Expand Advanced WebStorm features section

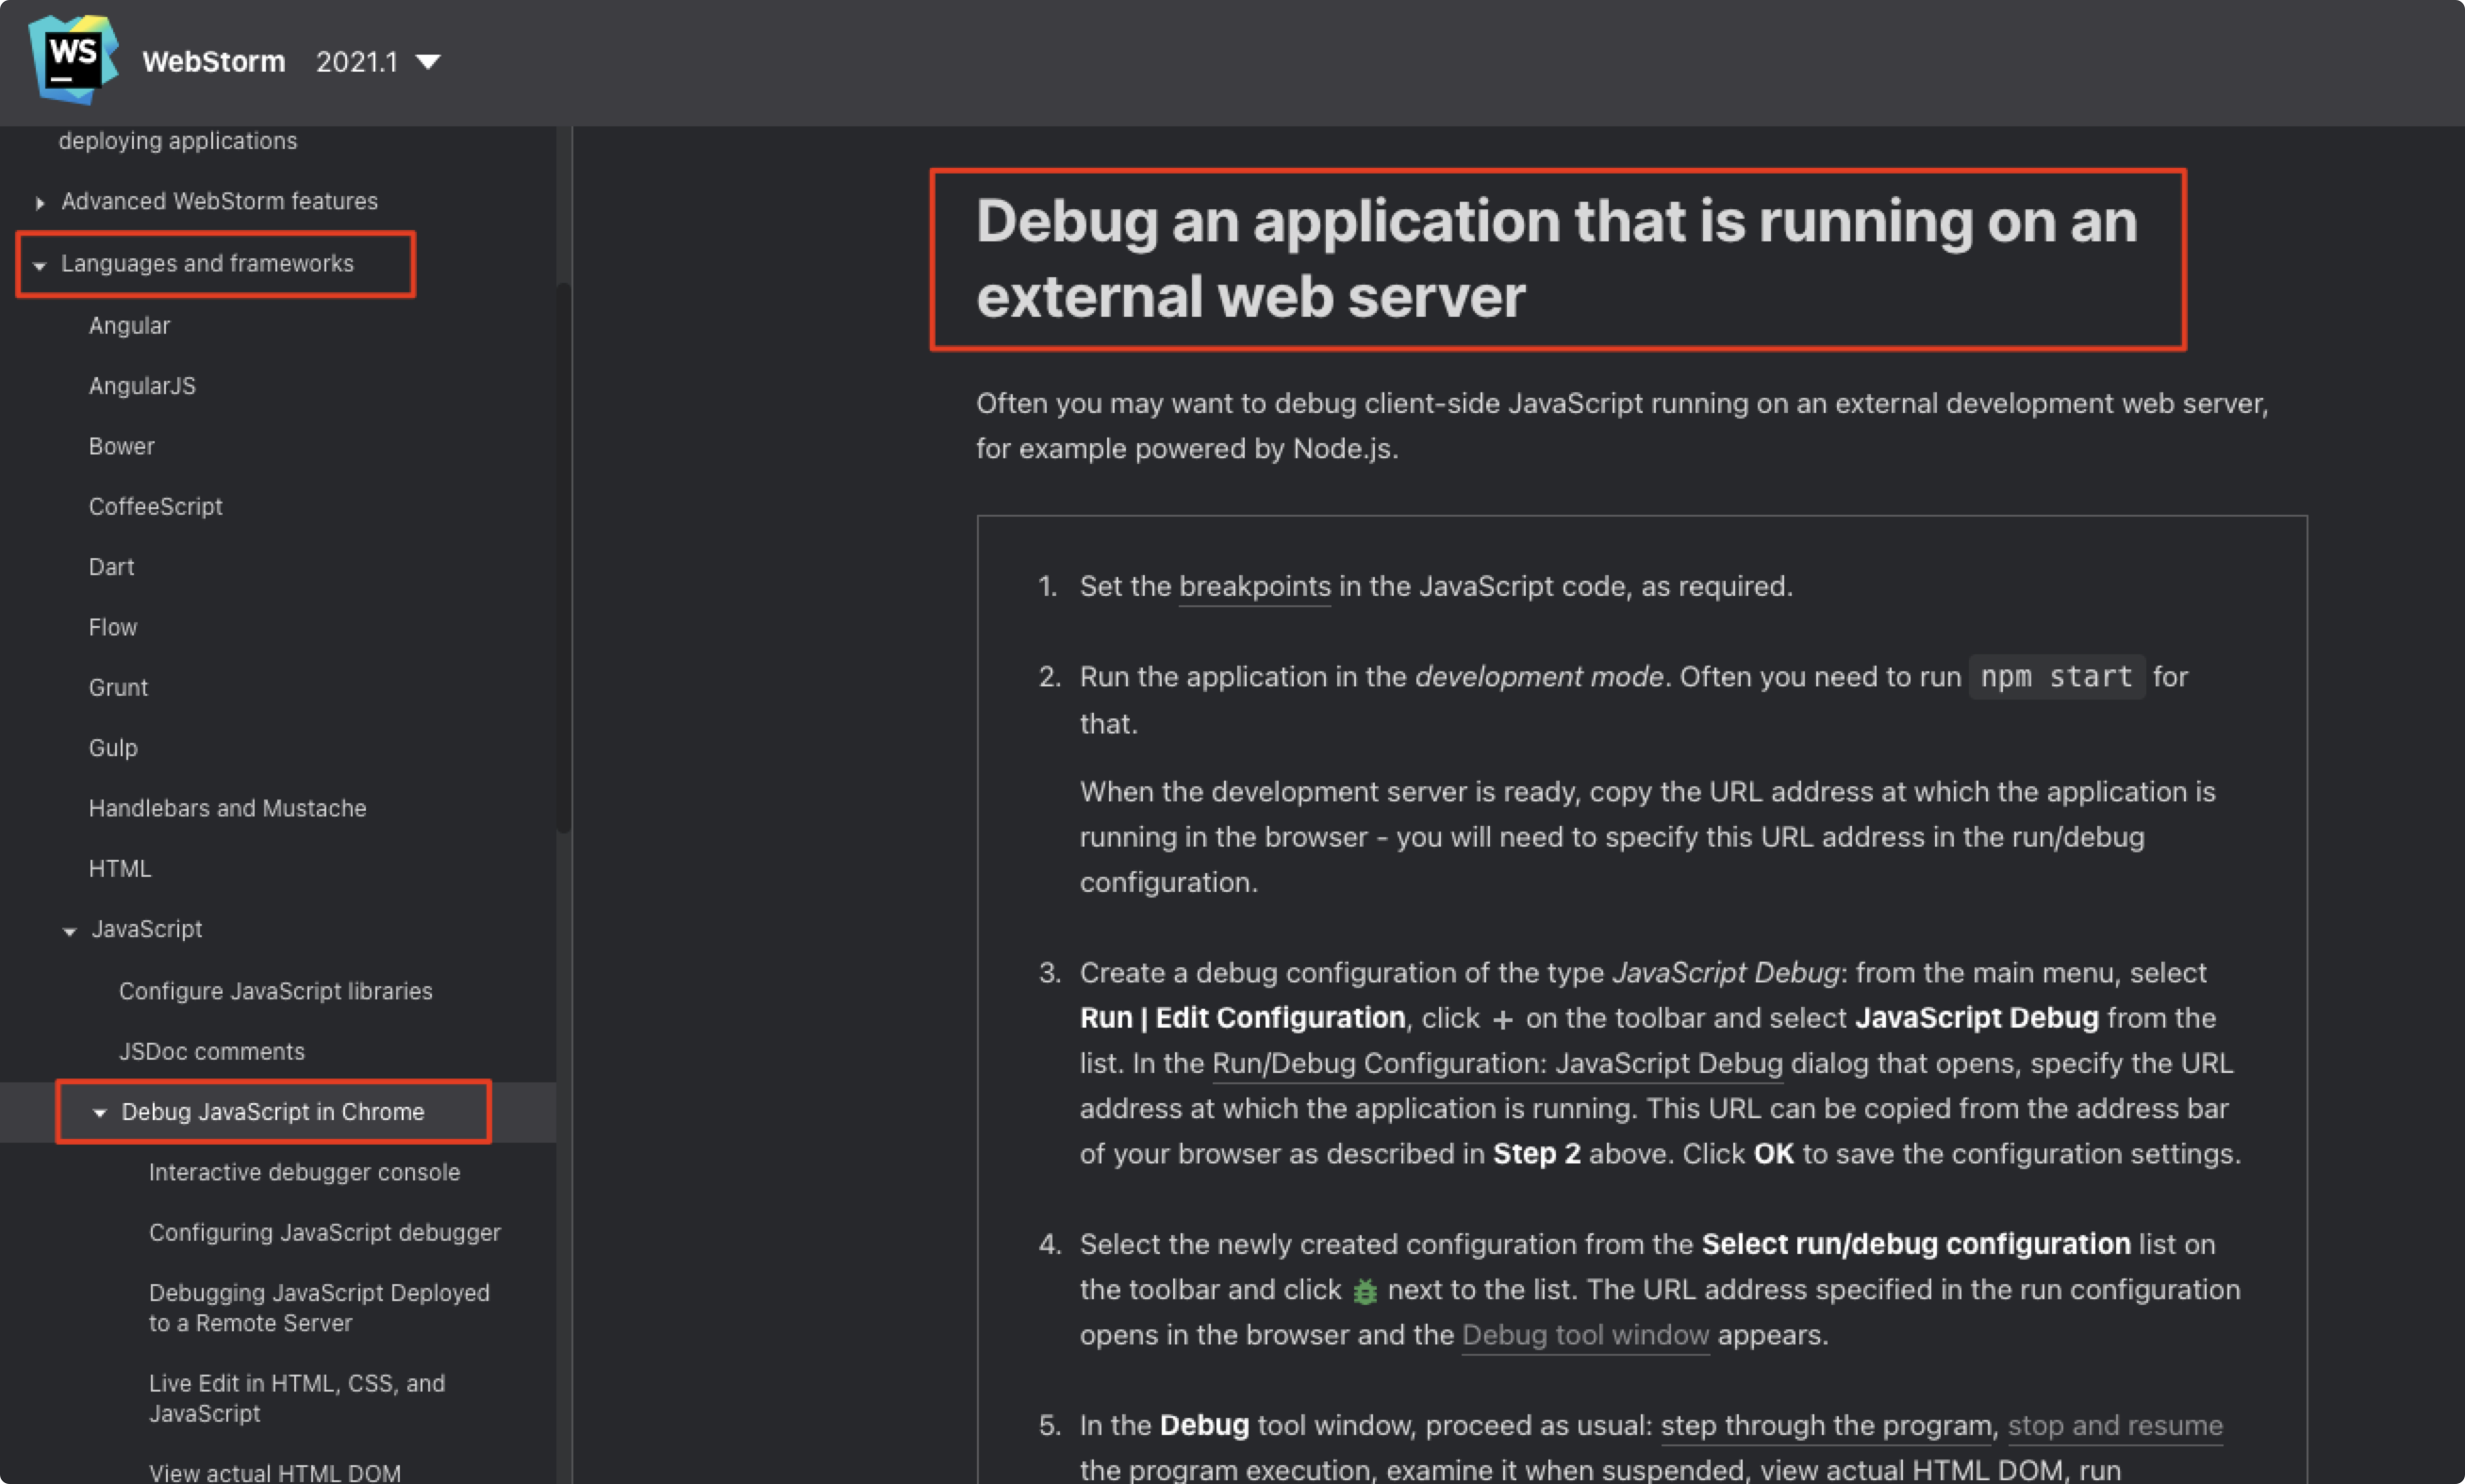[40, 203]
